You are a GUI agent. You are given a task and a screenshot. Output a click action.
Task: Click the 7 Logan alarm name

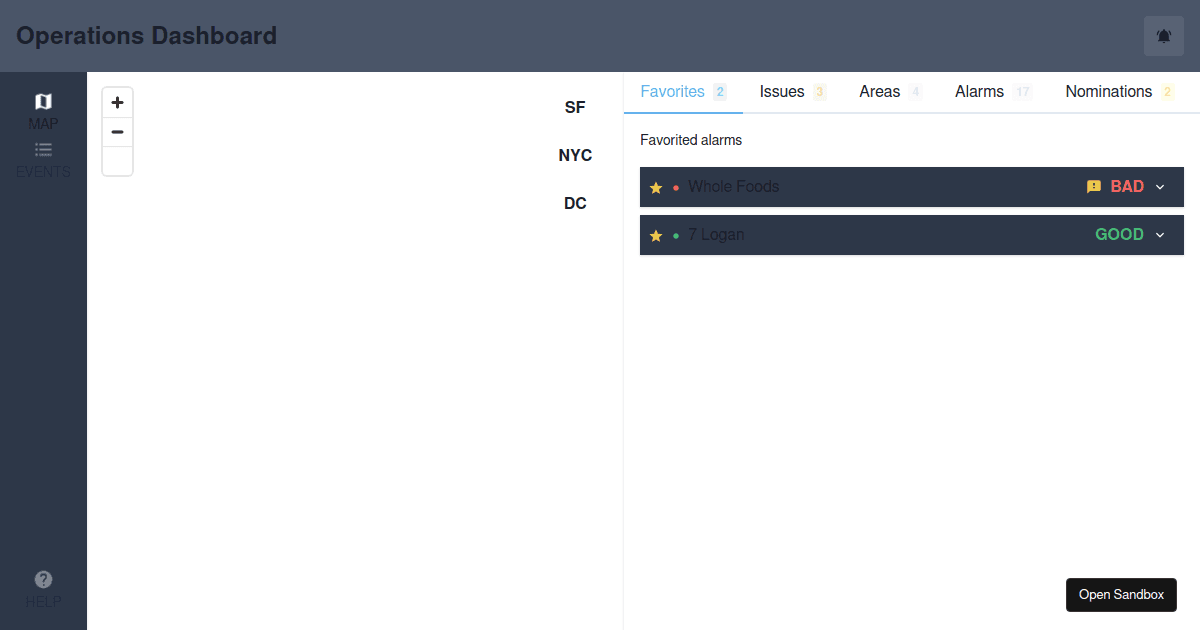[716, 234]
